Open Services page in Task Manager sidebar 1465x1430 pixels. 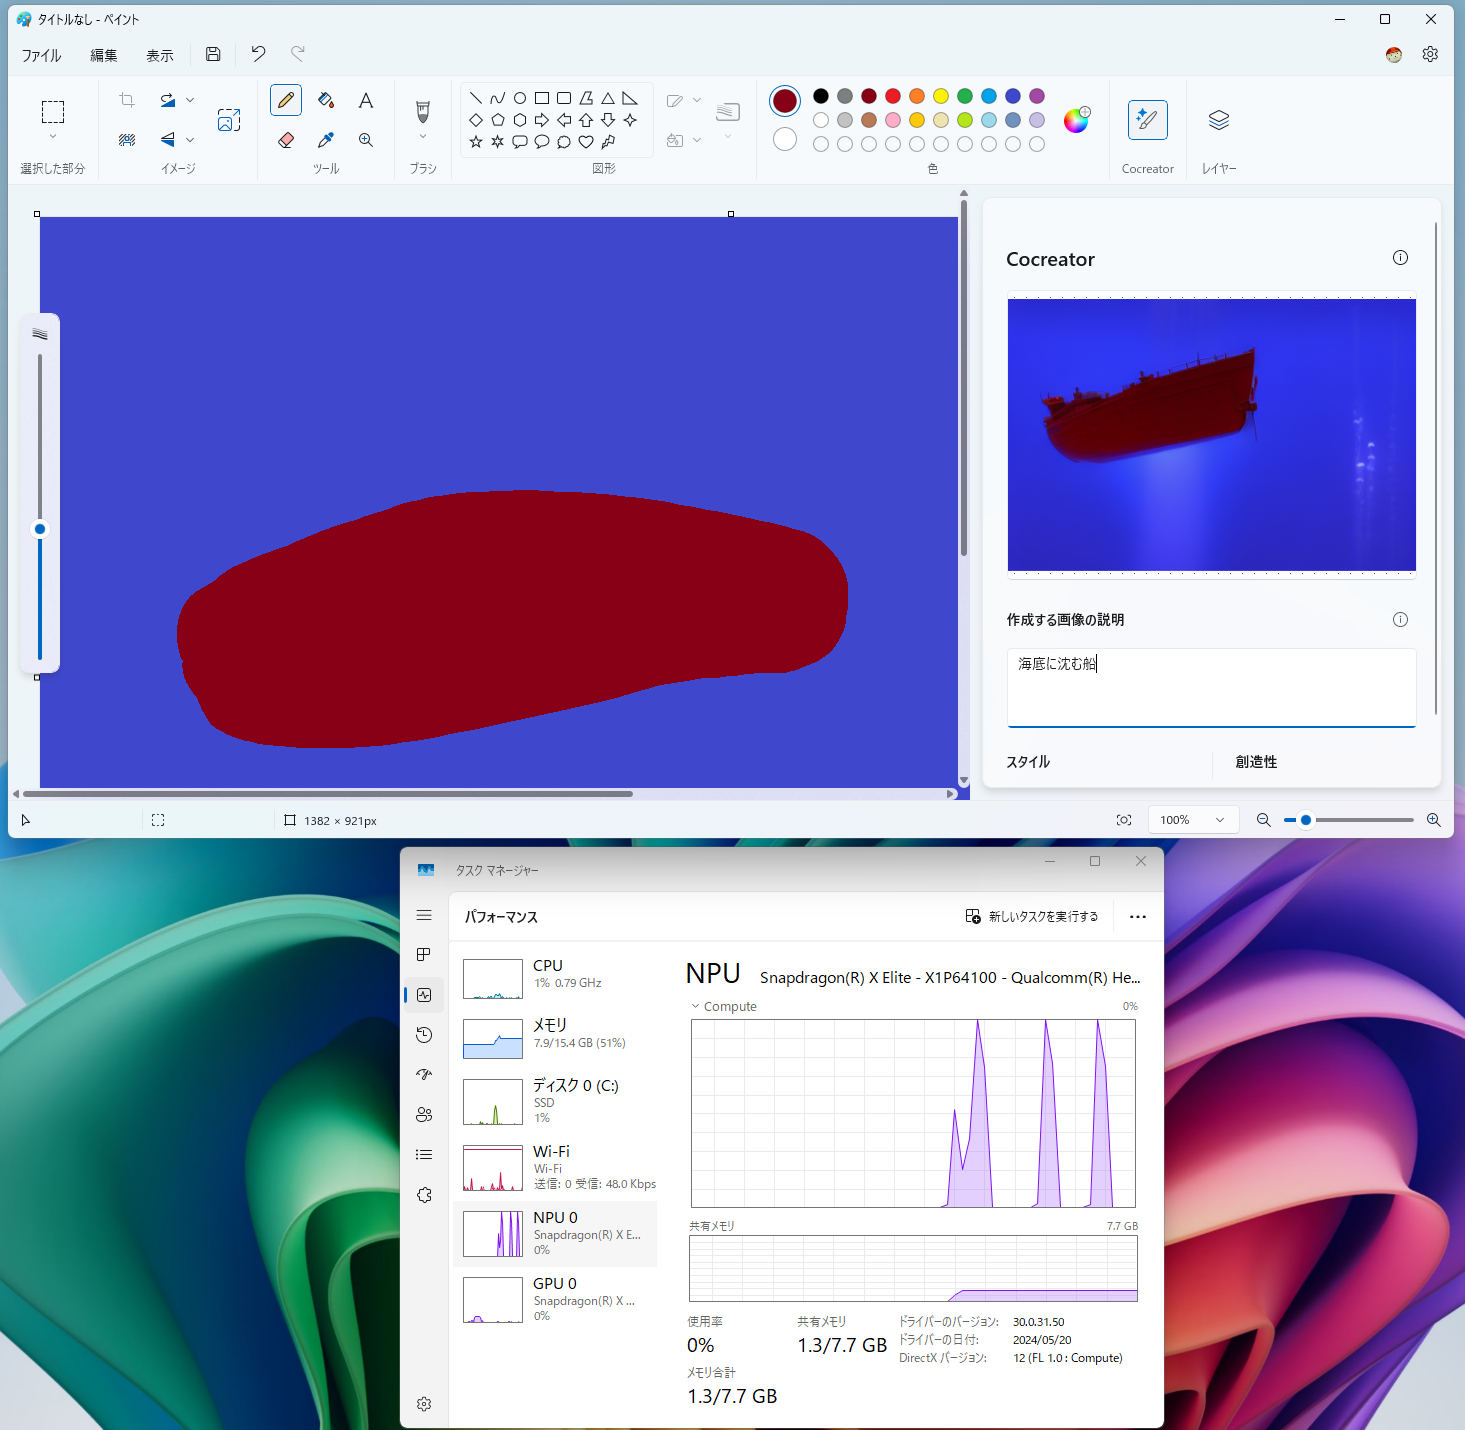coord(424,1195)
